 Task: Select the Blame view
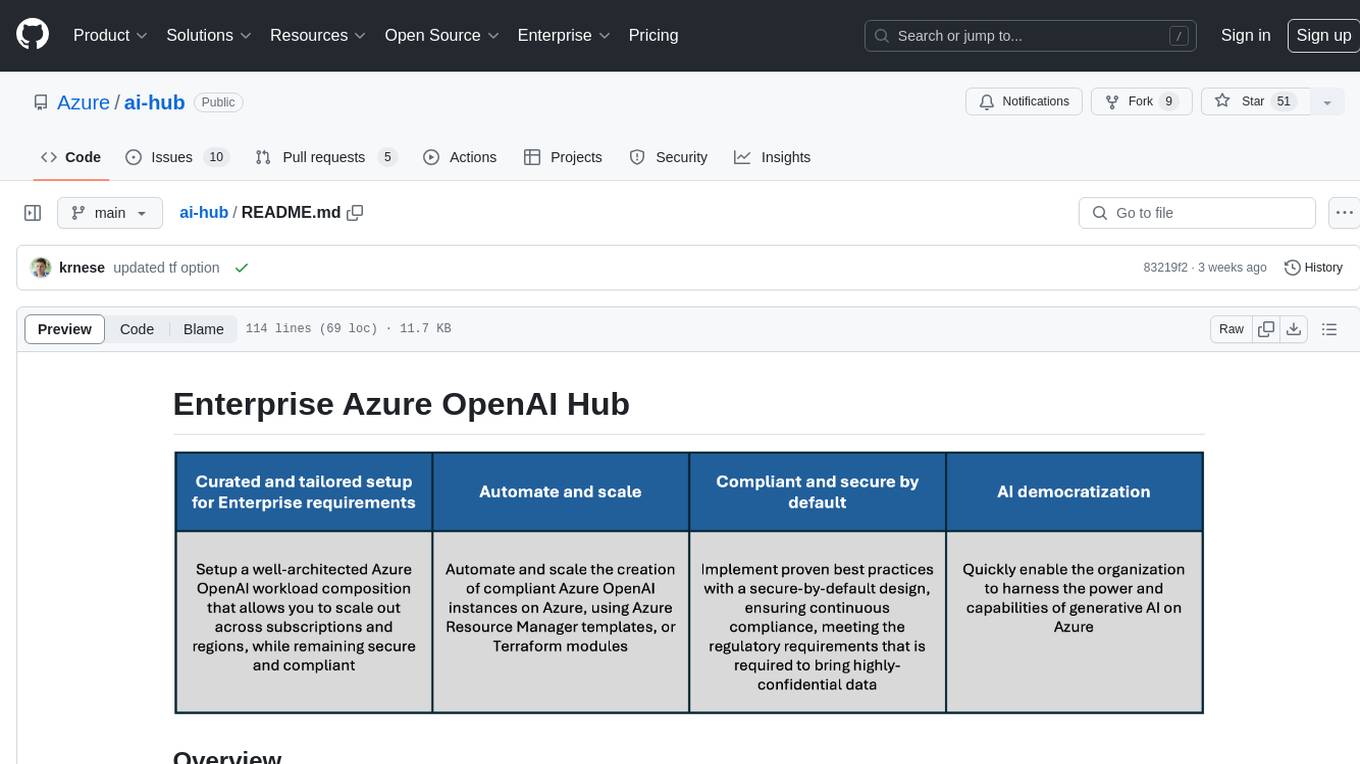pos(203,329)
